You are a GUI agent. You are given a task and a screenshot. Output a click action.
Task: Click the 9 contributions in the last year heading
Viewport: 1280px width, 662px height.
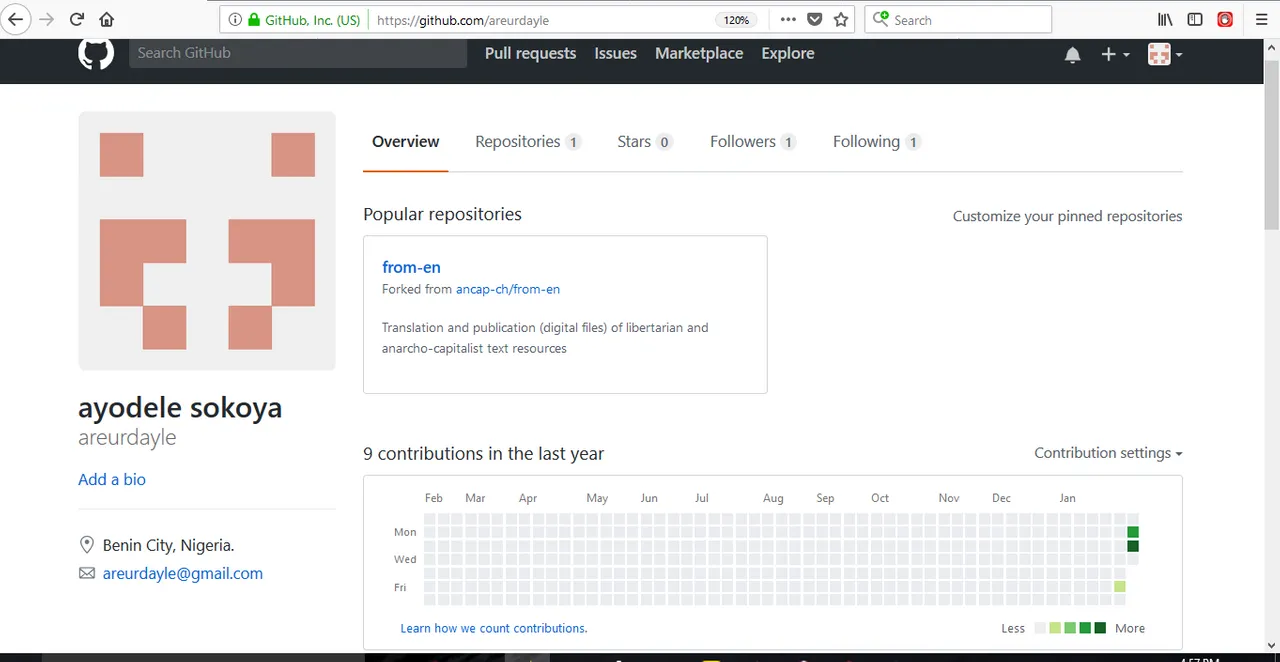click(484, 454)
